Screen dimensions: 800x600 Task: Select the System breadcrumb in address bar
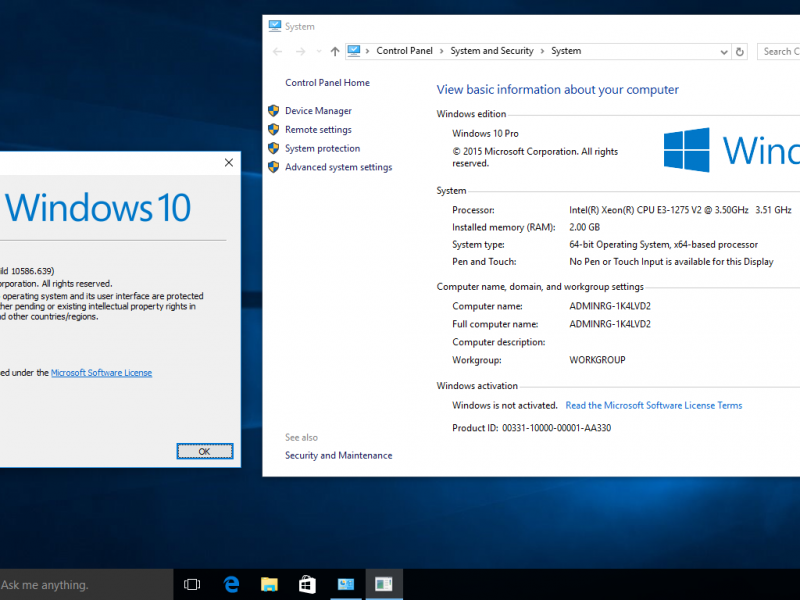pyautogui.click(x=566, y=51)
